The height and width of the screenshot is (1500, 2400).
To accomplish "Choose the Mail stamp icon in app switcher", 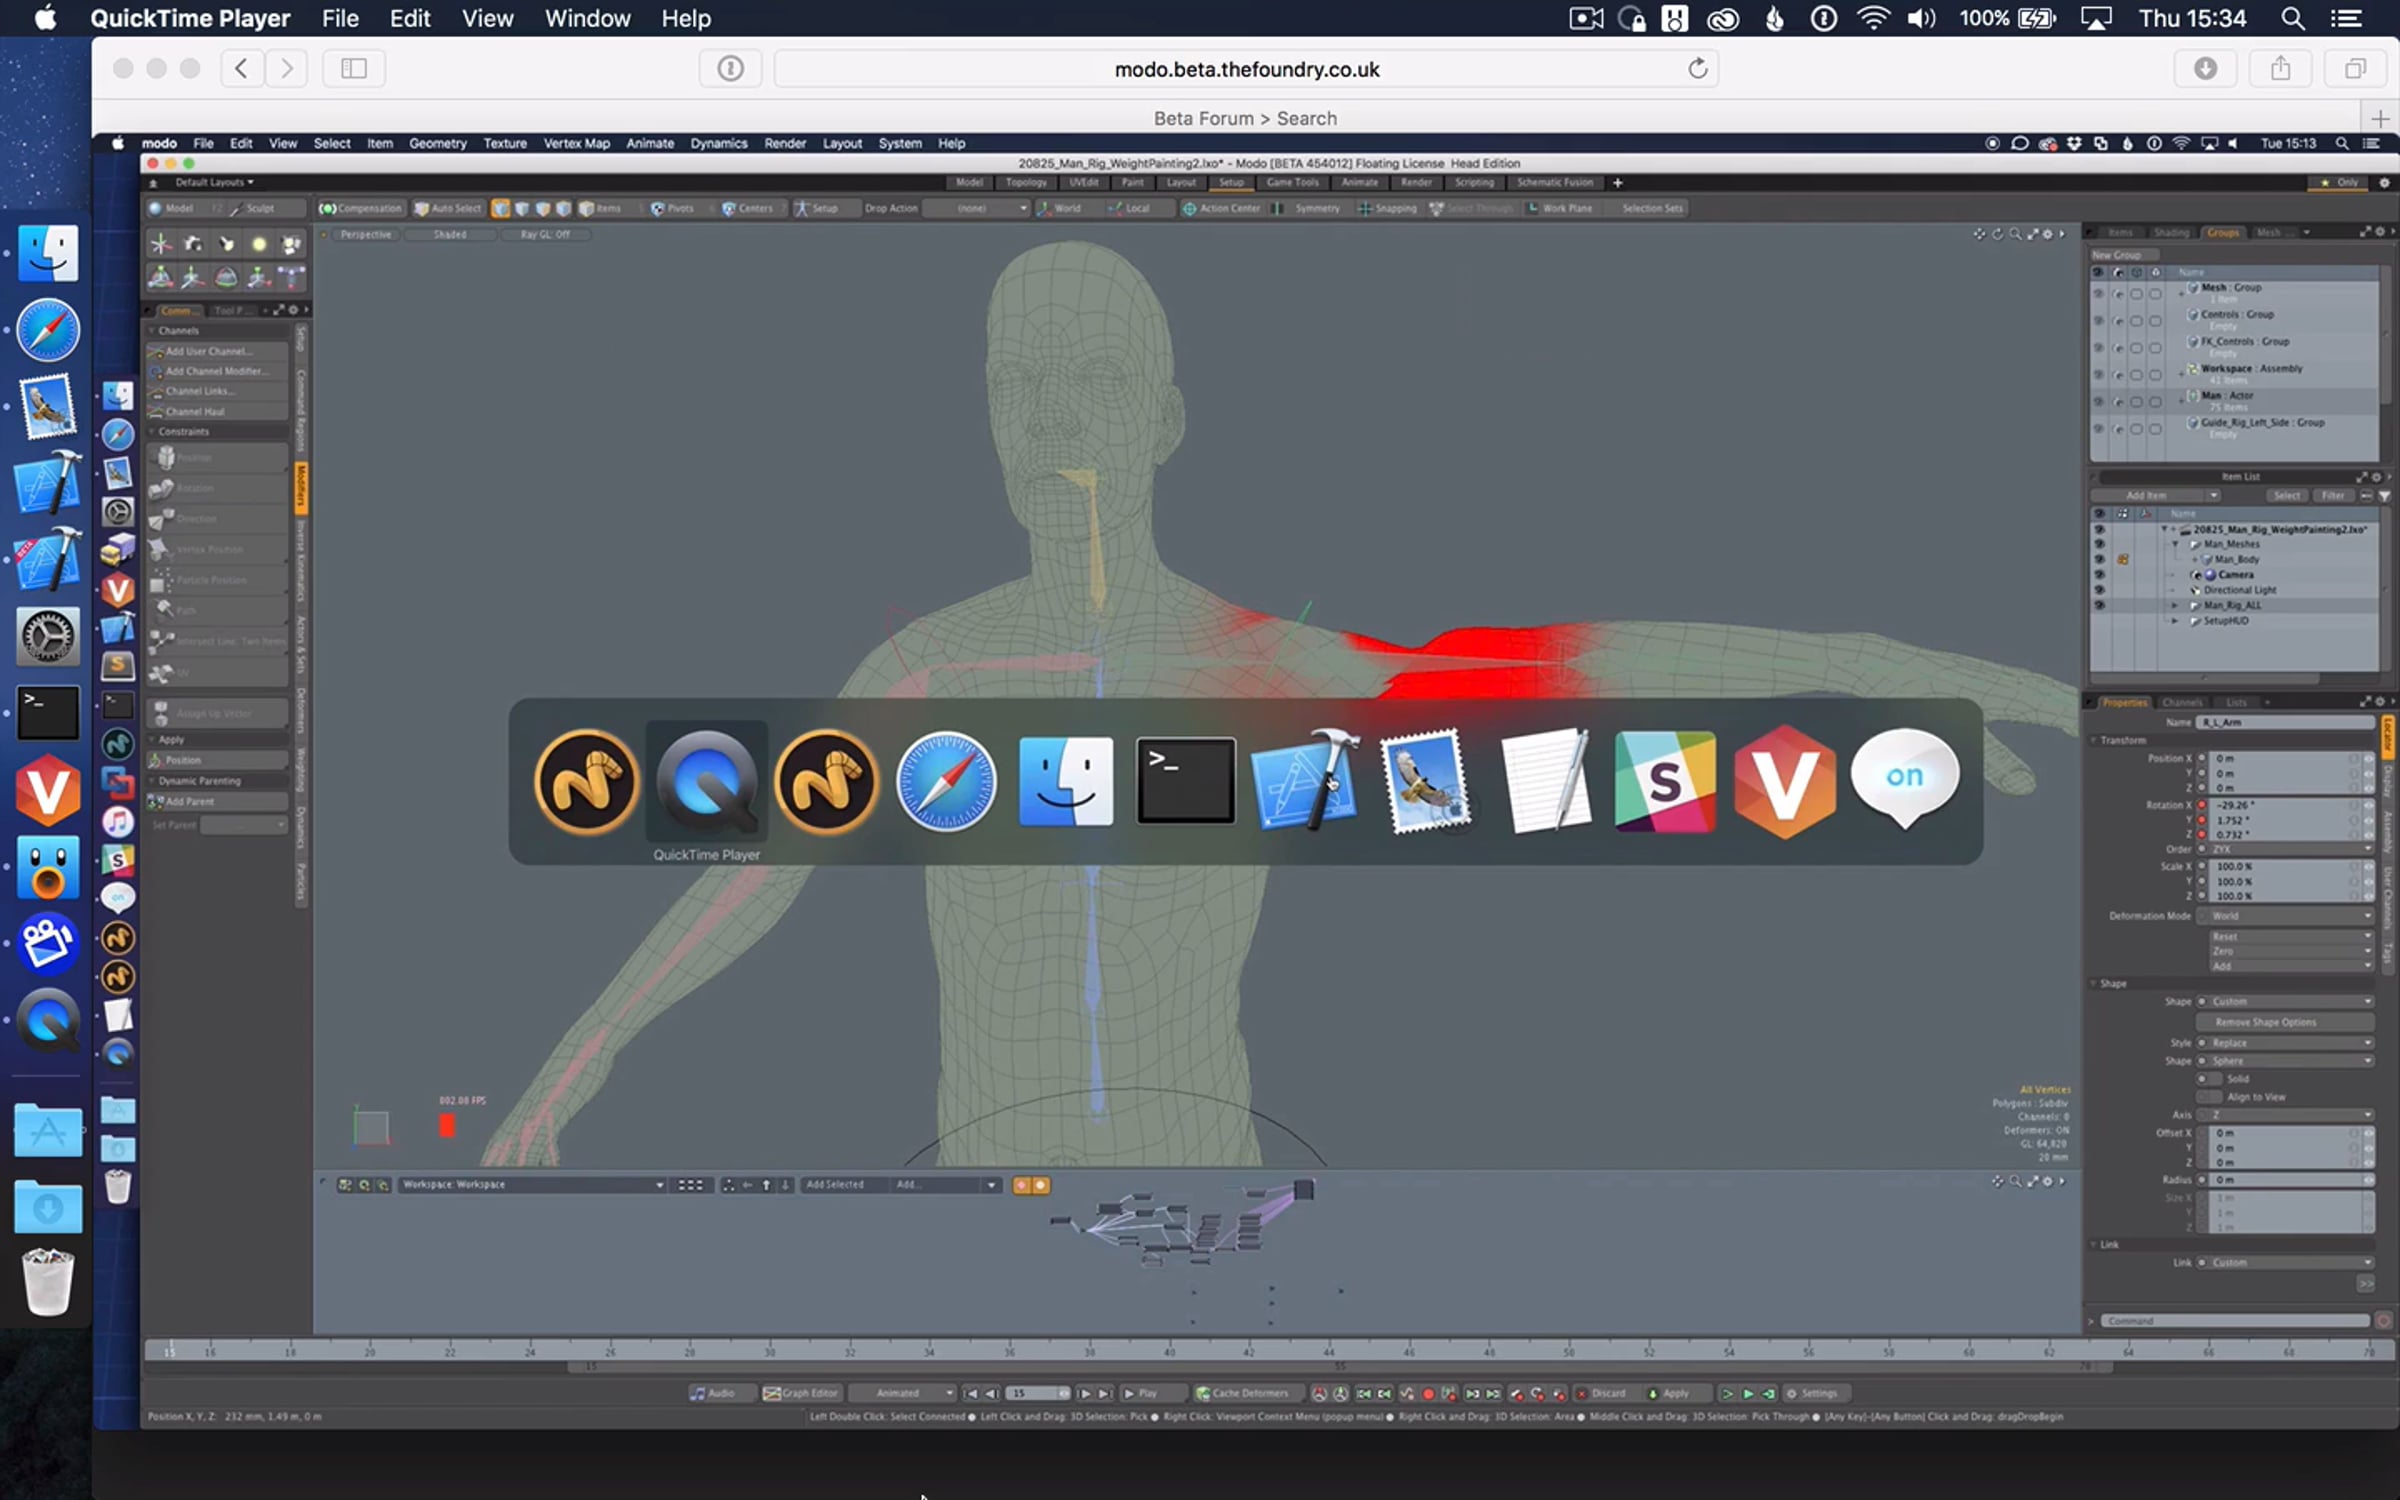I will 1426,782.
